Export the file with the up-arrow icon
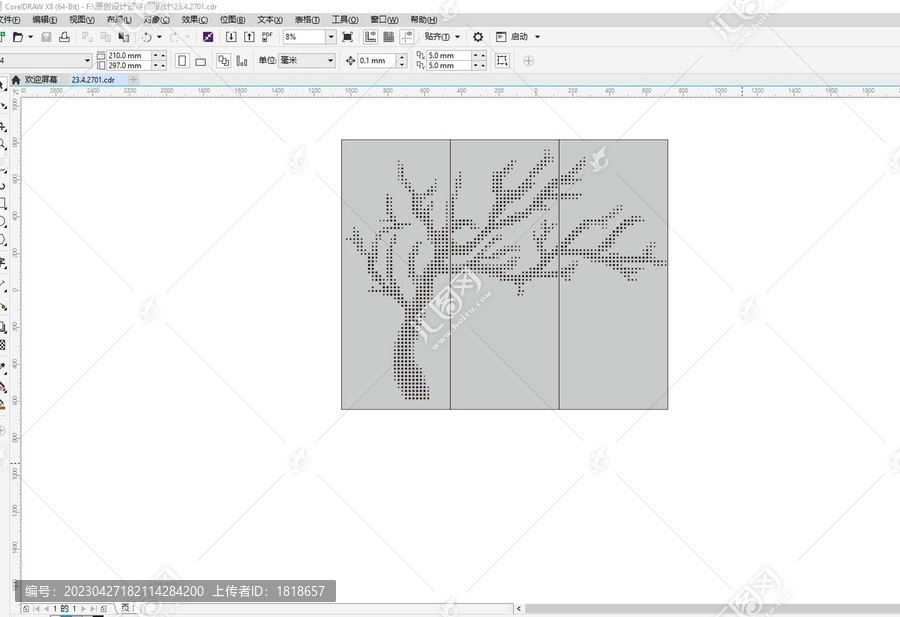Screen dimensions: 900x617 tap(249, 37)
